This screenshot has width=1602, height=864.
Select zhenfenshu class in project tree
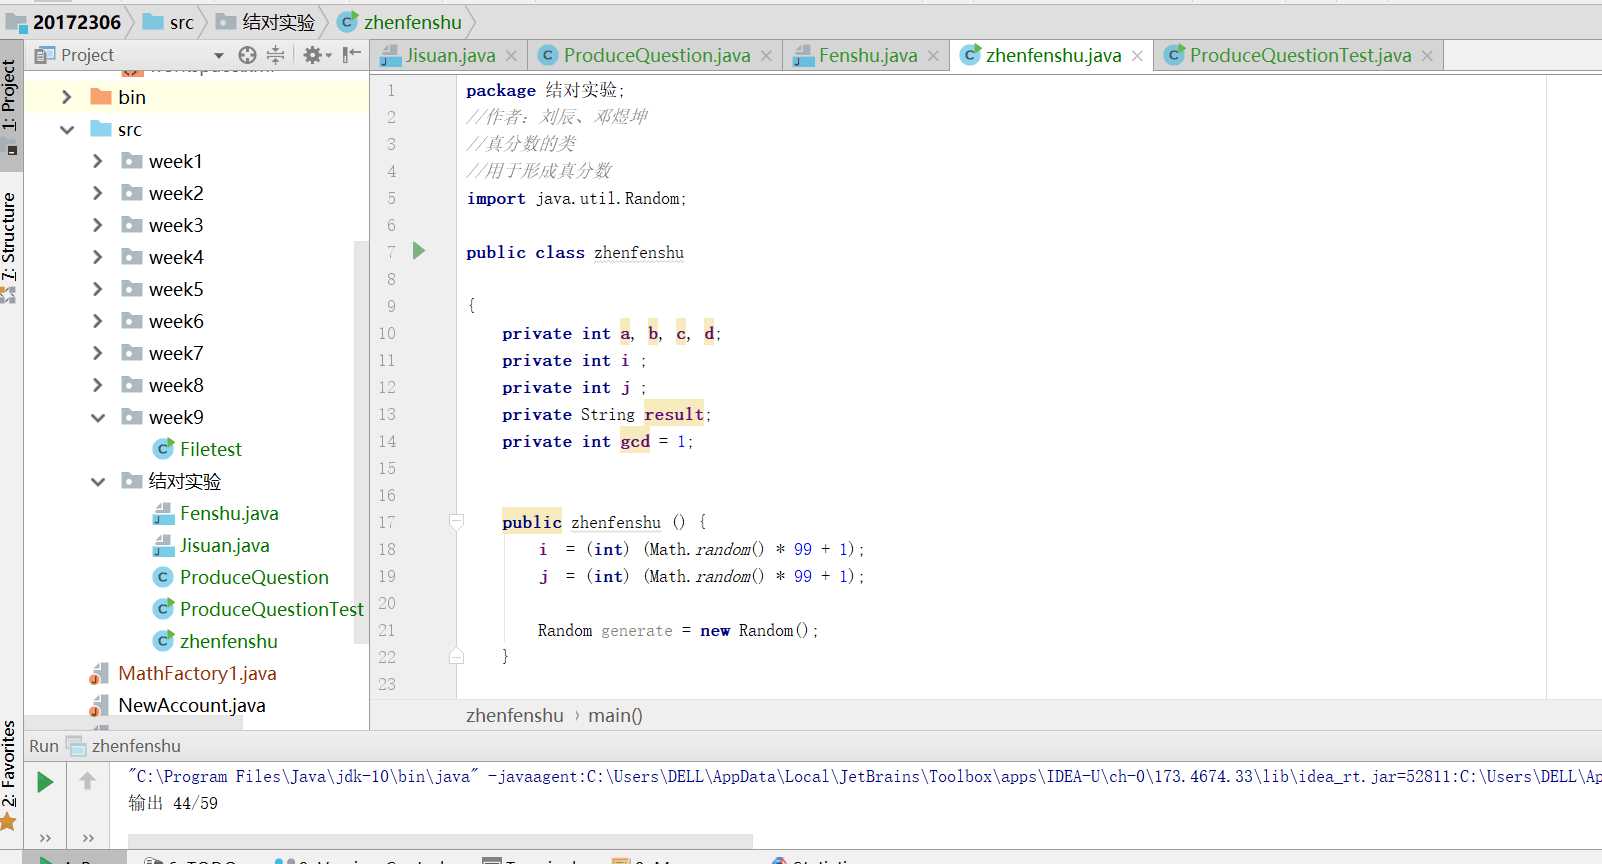pyautogui.click(x=228, y=641)
